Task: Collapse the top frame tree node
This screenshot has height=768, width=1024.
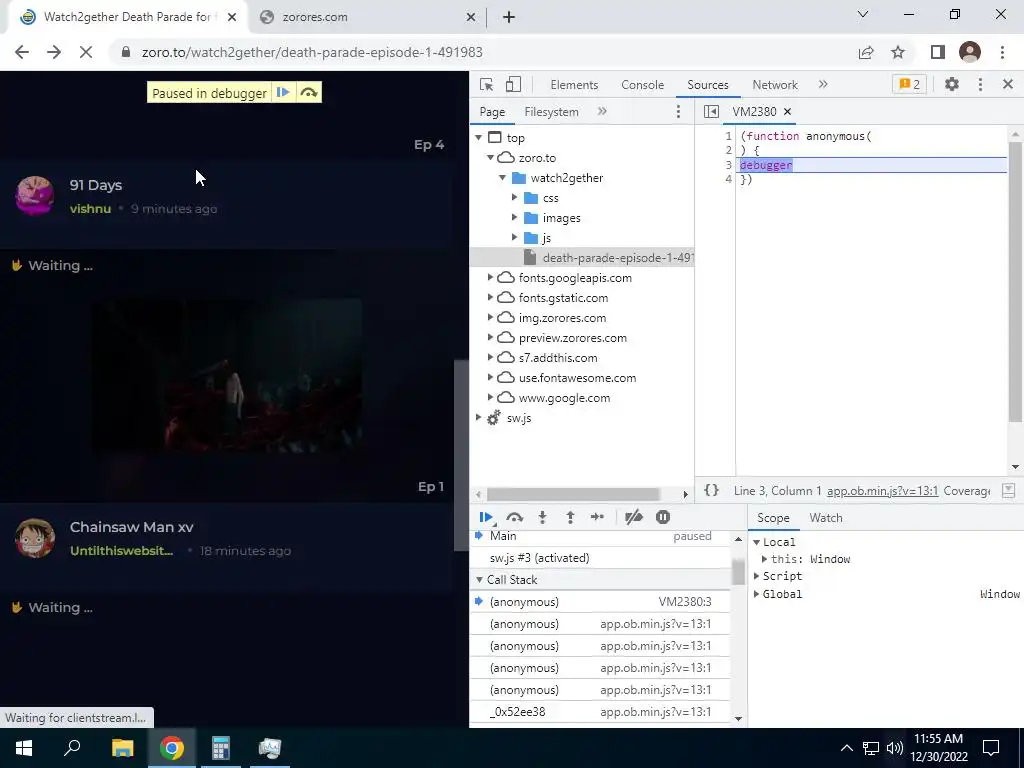Action: coord(479,138)
